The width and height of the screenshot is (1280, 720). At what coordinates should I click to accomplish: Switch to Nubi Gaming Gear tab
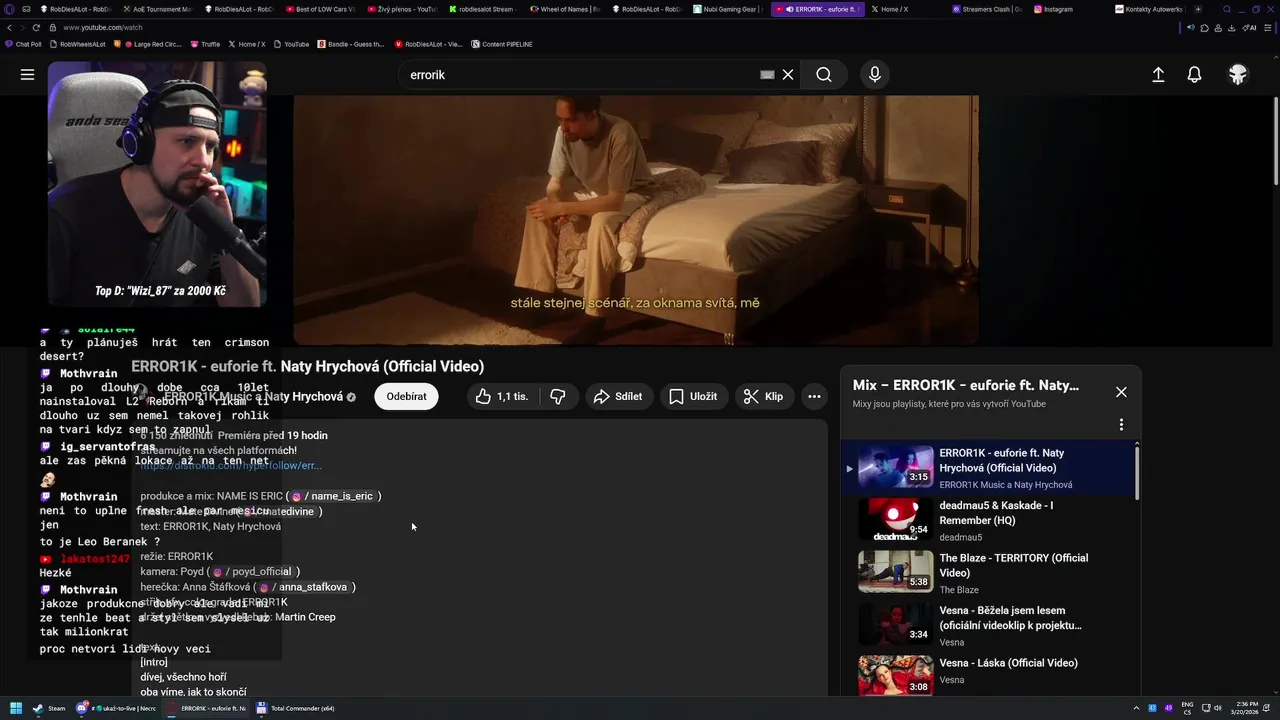728,9
